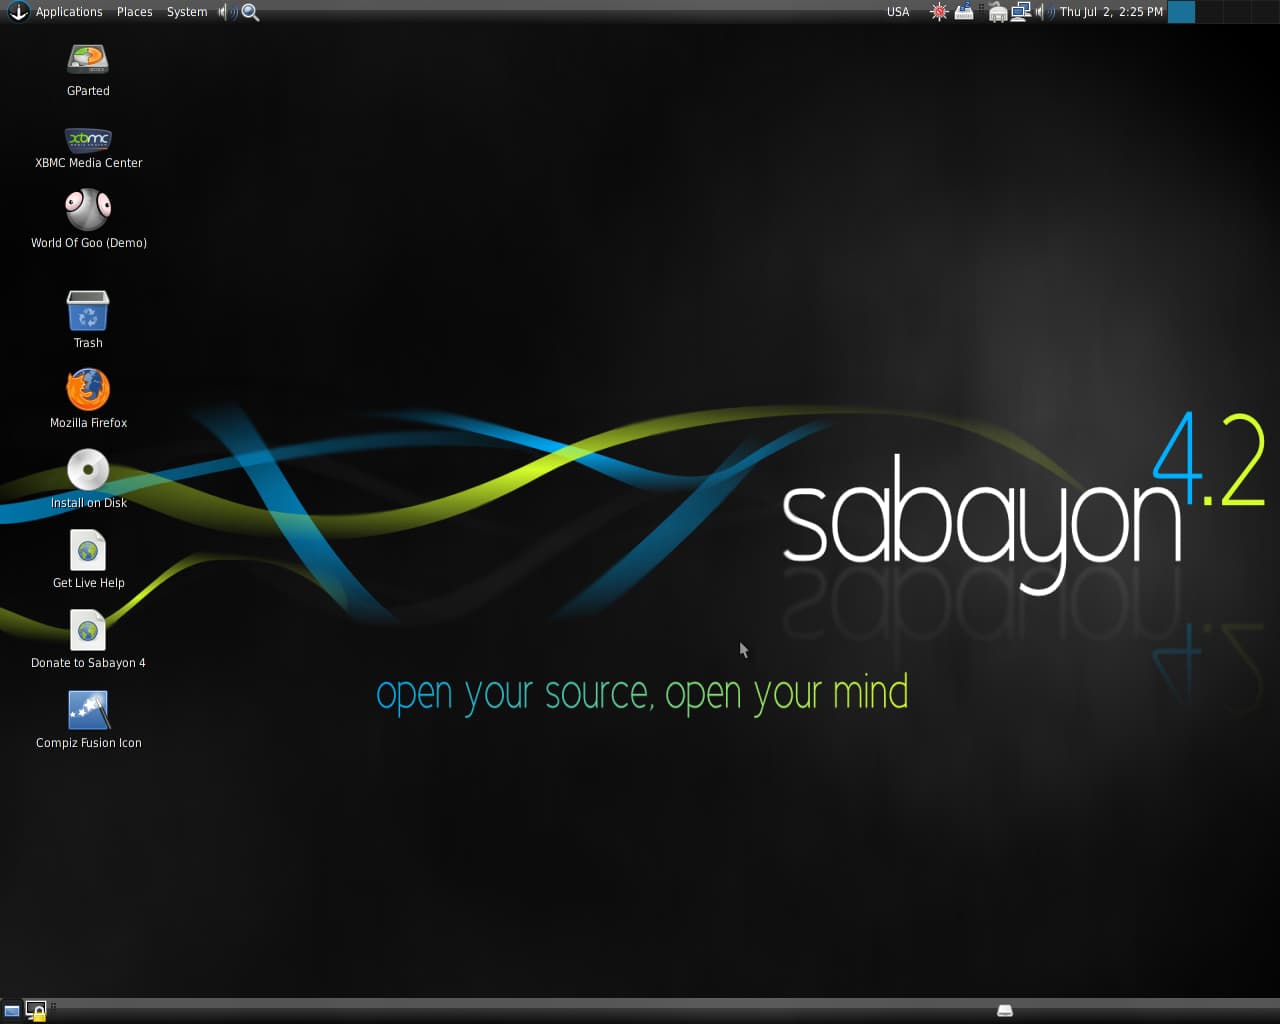
Task: Click the network monitor tray icon
Action: pyautogui.click(x=1021, y=11)
